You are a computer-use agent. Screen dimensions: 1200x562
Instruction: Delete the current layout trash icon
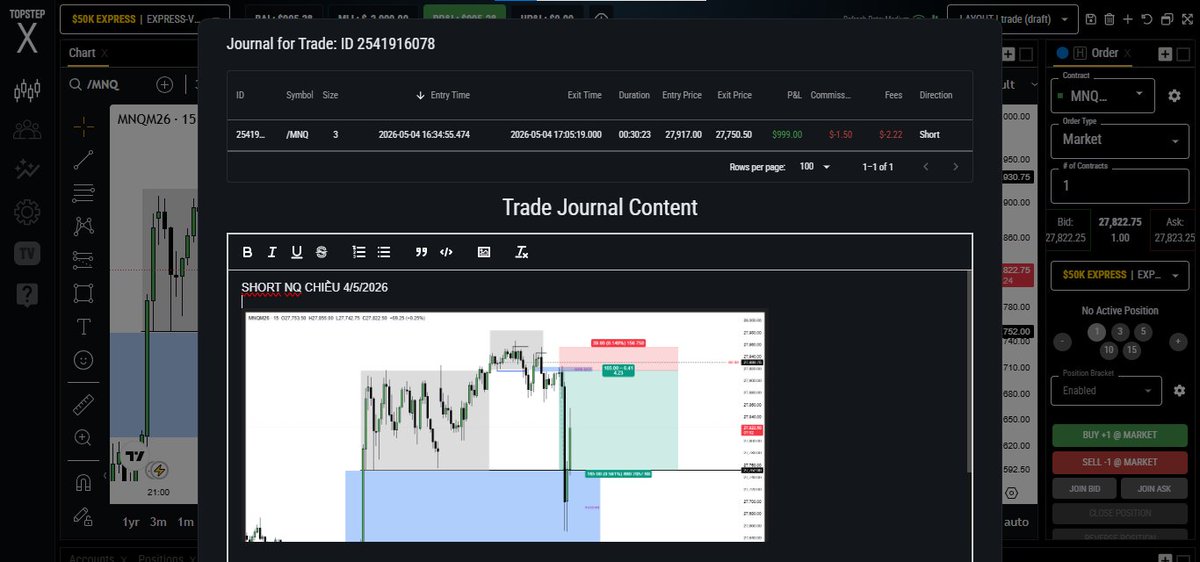[x=1110, y=19]
